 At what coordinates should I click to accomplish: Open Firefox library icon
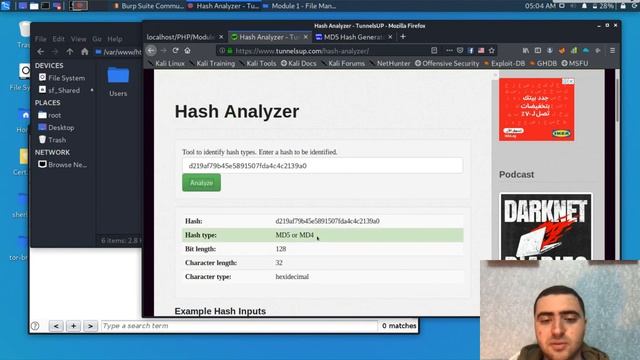526,51
